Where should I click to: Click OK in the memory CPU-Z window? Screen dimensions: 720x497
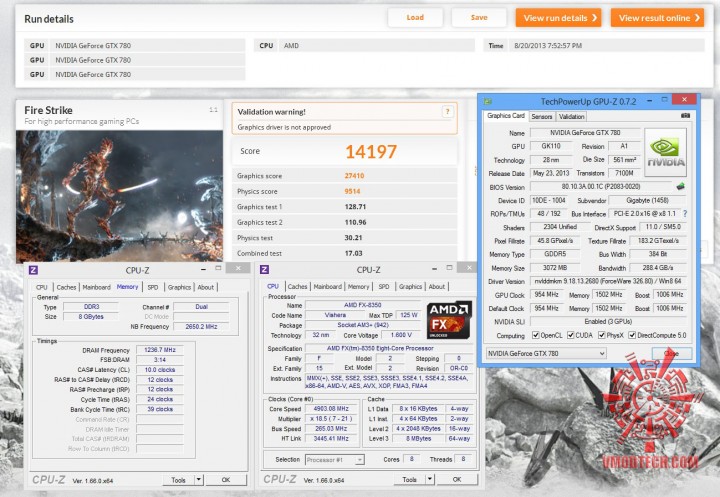[x=226, y=480]
